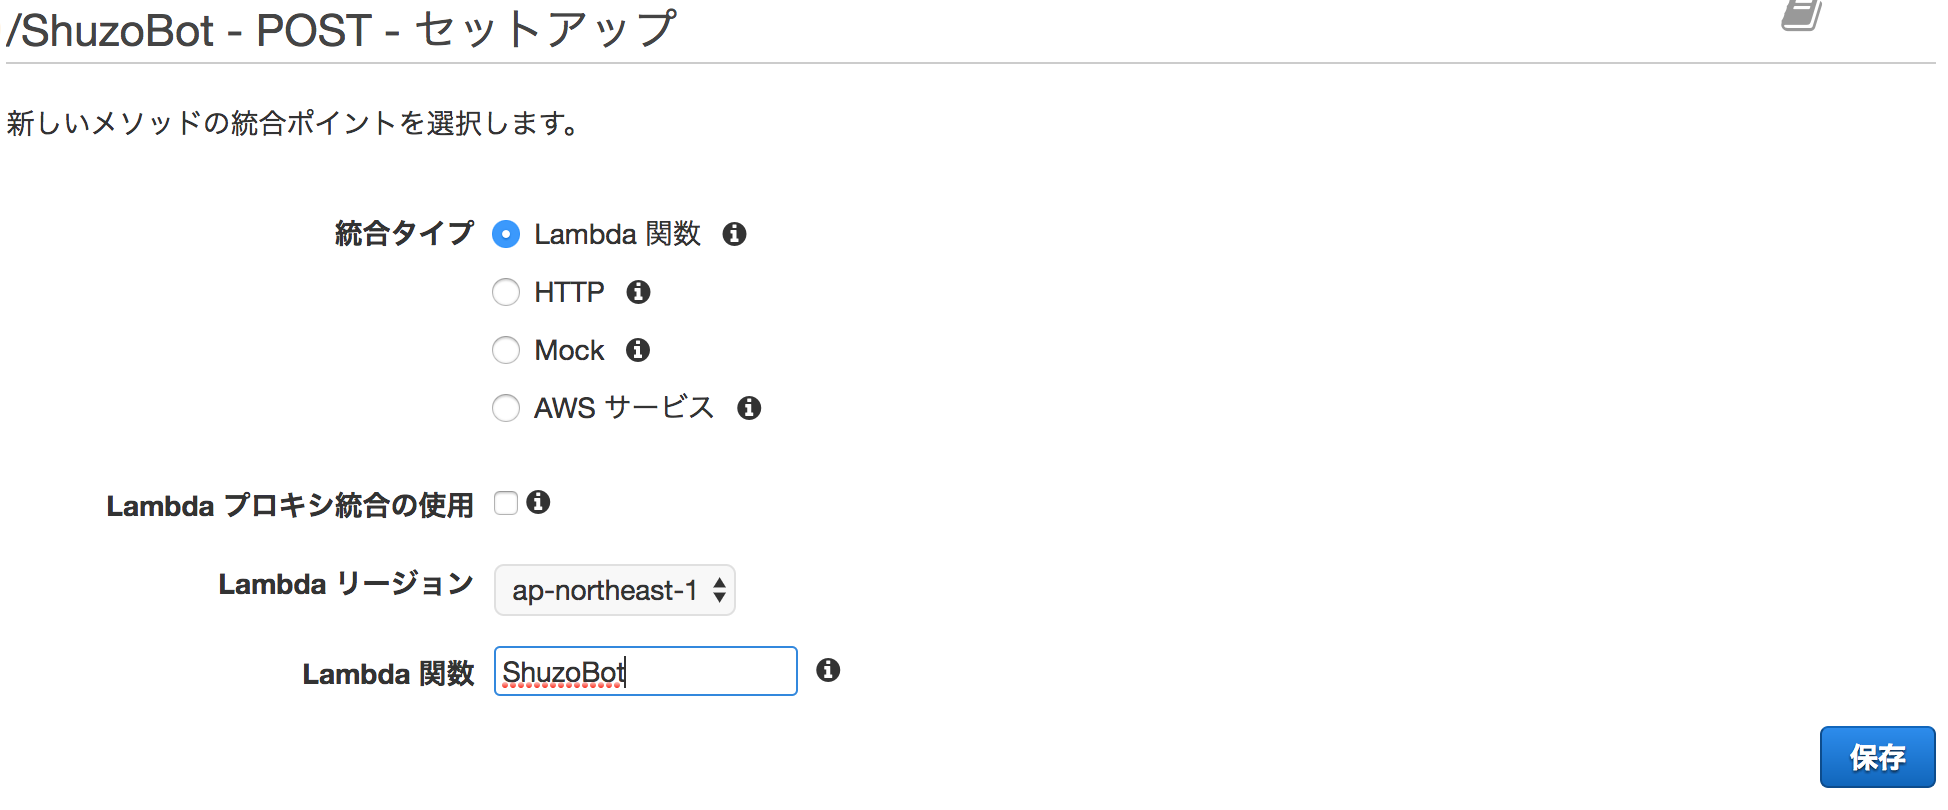Screen dimensions: 1948x810
Task: Click info icon next to Lambda 関数 radio
Action: (x=734, y=234)
